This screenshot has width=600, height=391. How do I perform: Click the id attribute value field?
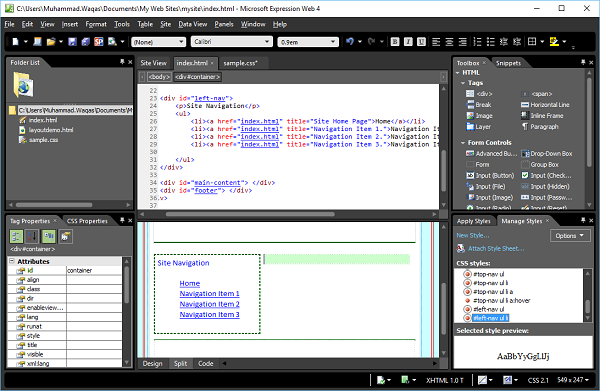94,270
